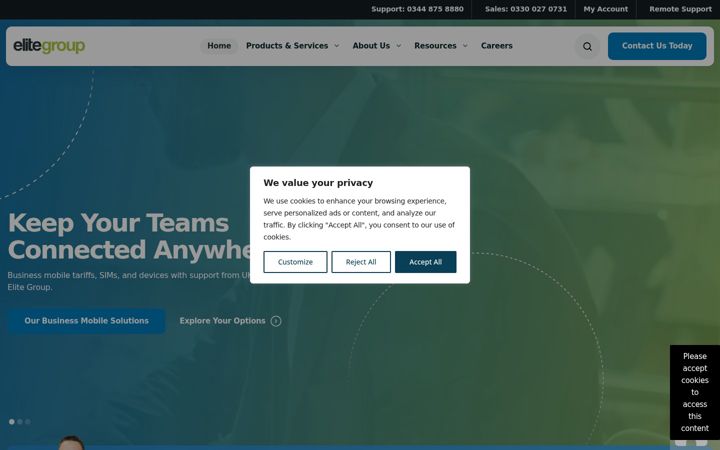Open Remote Support link
The height and width of the screenshot is (450, 720).
pyautogui.click(x=681, y=9)
